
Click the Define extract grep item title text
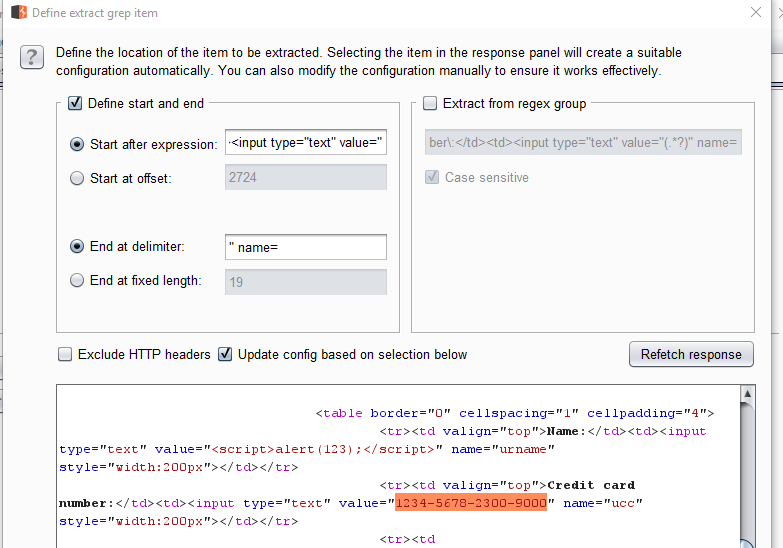(x=95, y=13)
